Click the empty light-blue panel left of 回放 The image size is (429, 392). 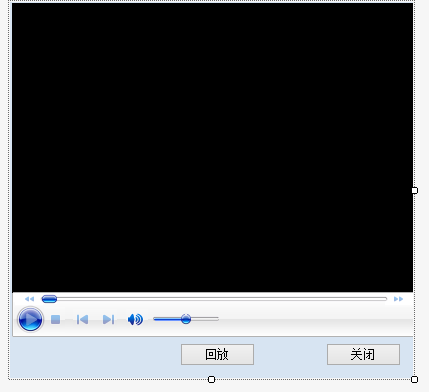(x=96, y=357)
